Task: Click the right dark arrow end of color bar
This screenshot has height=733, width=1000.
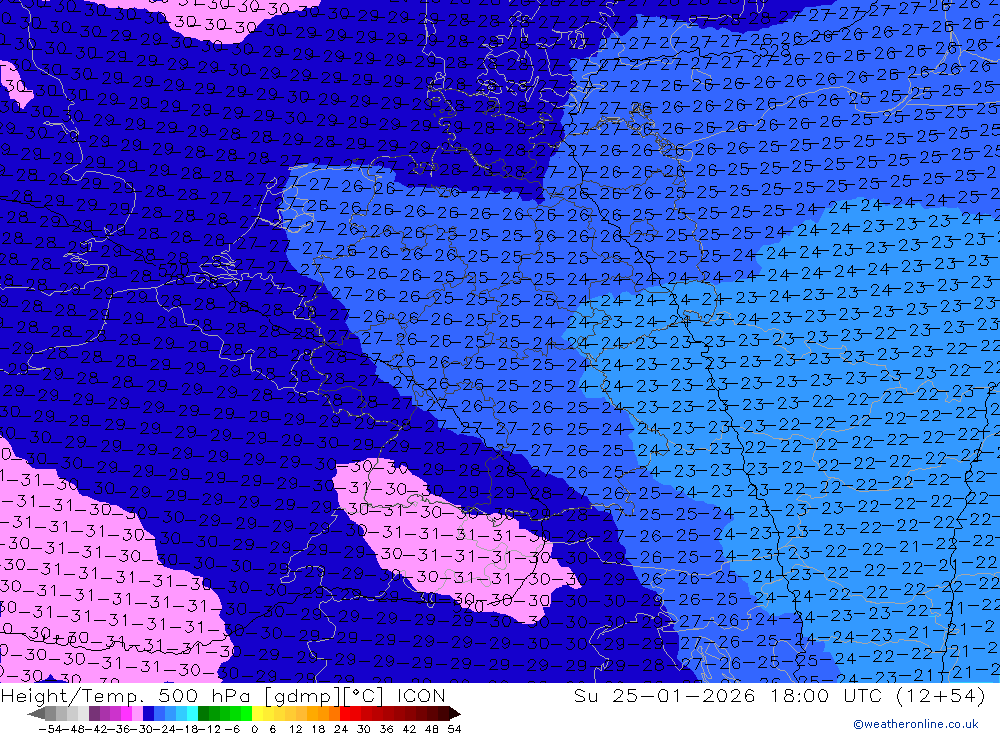Action: point(454,713)
